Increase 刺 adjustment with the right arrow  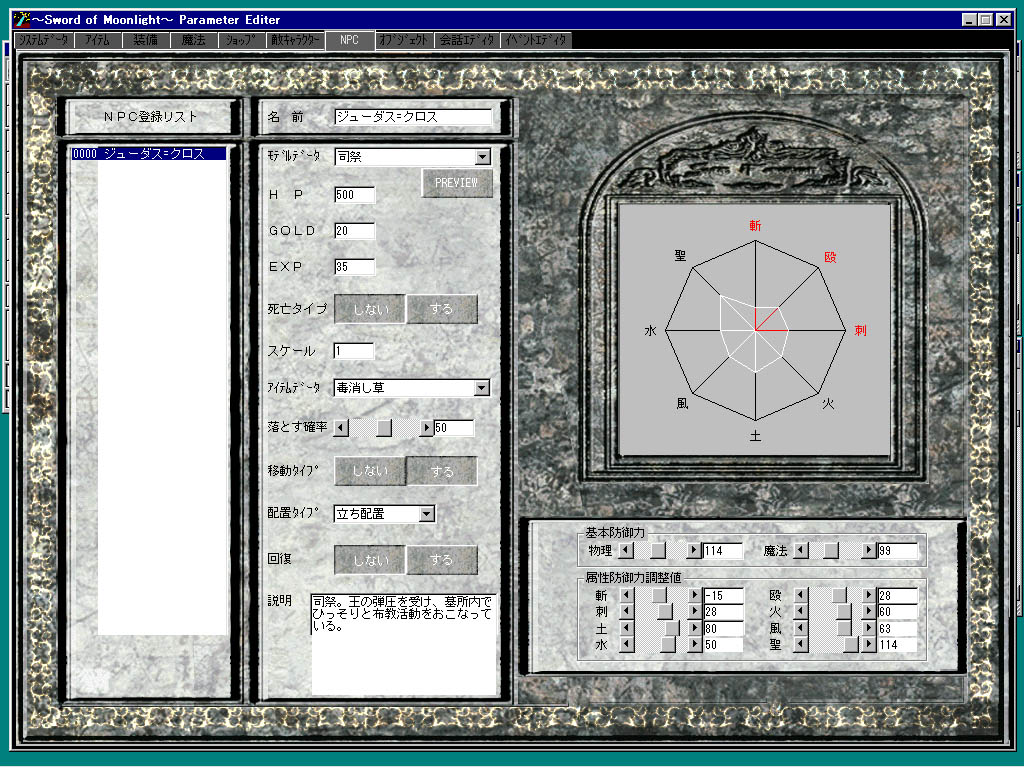[695, 612]
